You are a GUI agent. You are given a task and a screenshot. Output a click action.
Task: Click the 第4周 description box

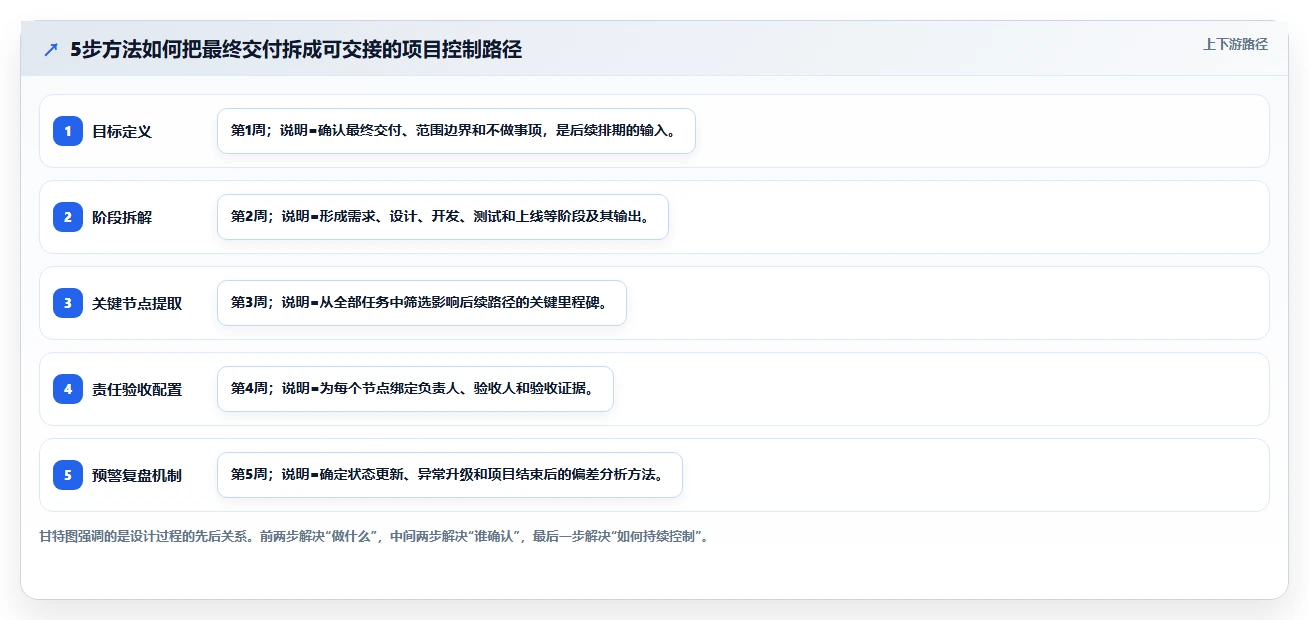[415, 389]
